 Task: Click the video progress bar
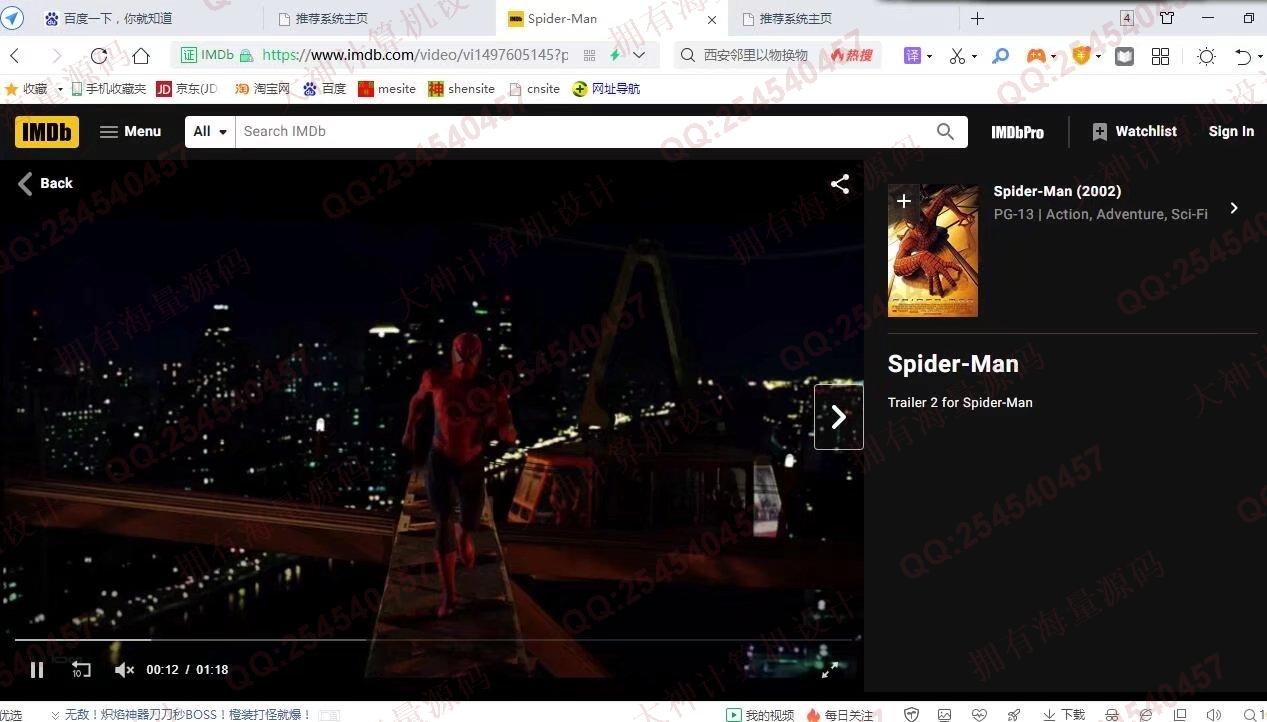pos(433,639)
